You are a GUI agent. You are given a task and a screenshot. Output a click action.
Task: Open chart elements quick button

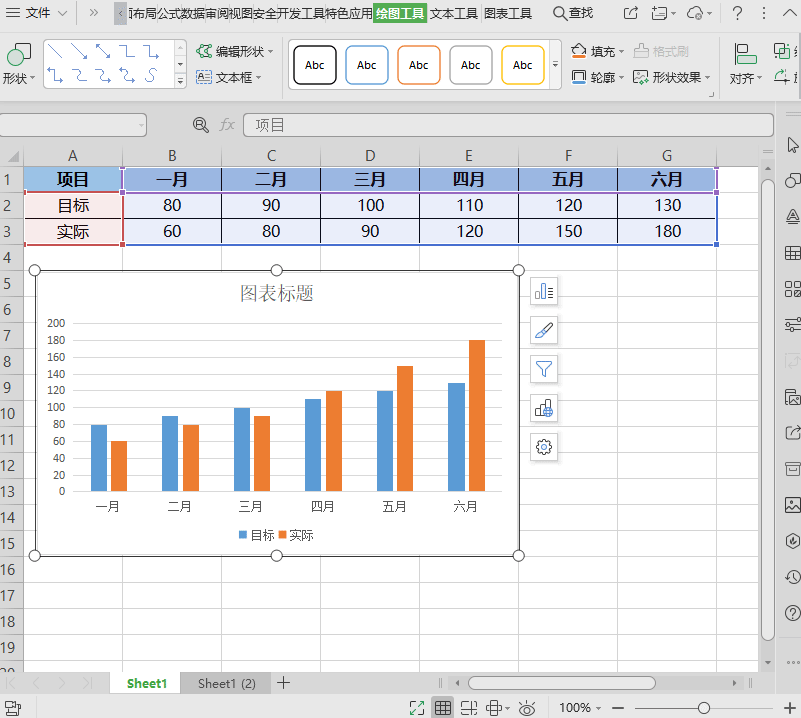click(544, 291)
